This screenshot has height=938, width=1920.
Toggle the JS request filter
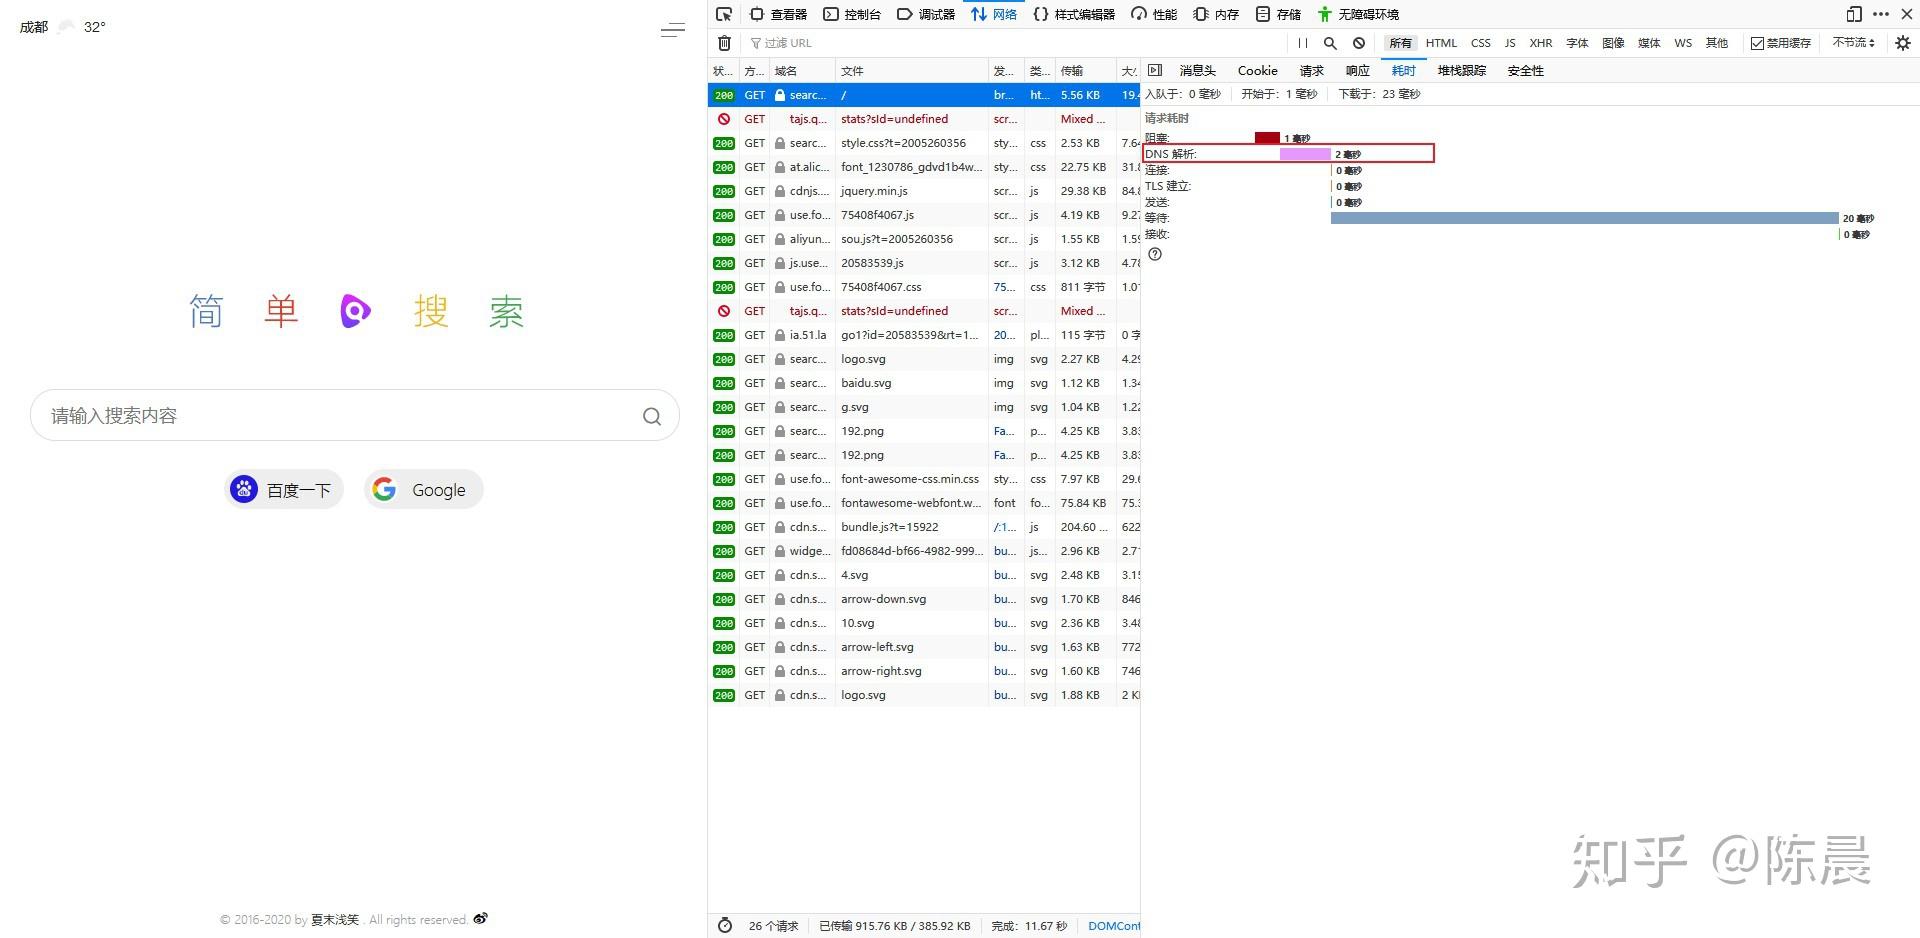click(1510, 43)
